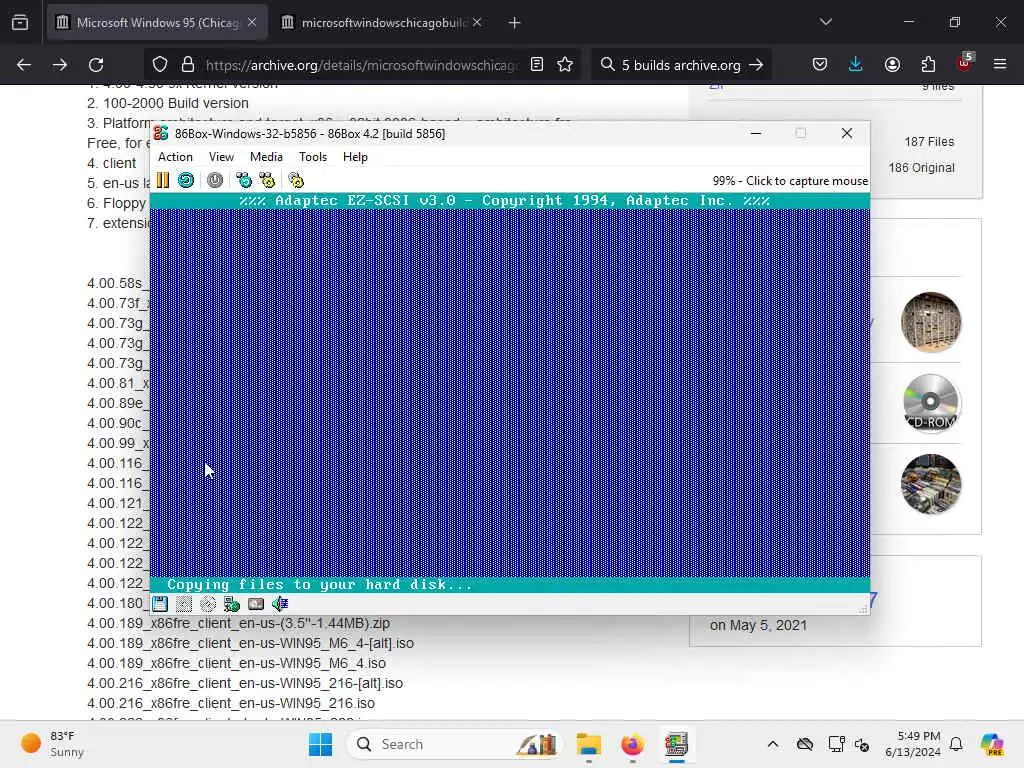The image size is (1024, 768).
Task: Open the Tools menu in 86Box
Action: click(x=313, y=157)
